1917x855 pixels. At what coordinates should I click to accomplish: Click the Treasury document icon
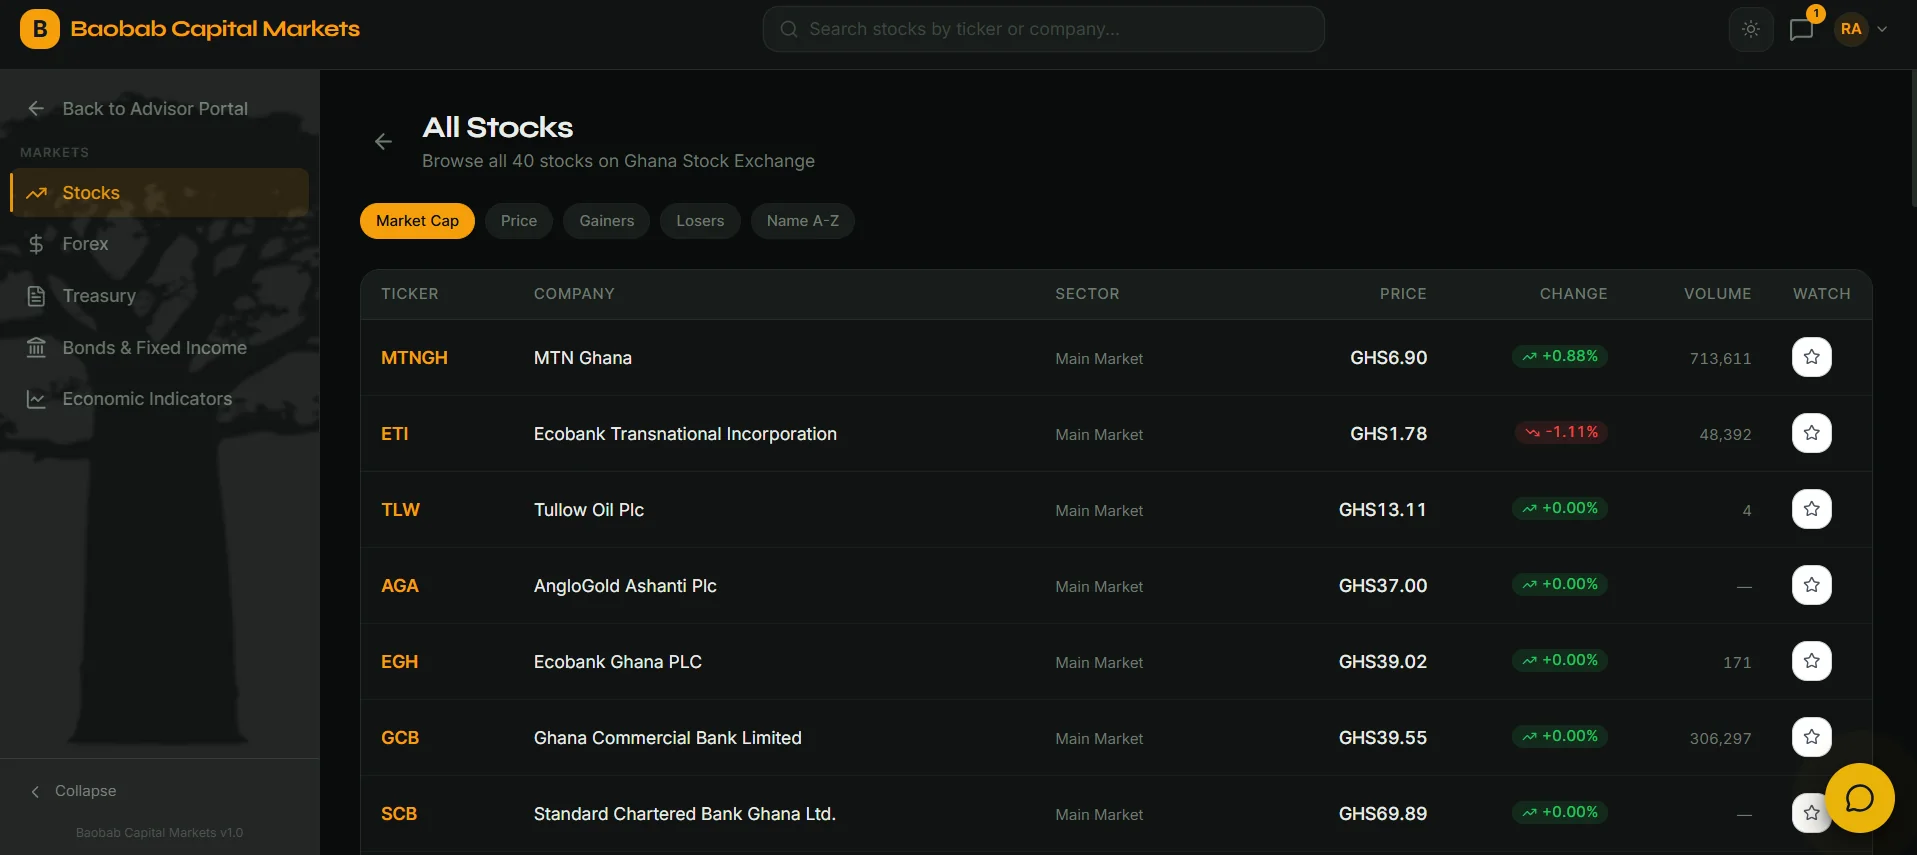37,296
